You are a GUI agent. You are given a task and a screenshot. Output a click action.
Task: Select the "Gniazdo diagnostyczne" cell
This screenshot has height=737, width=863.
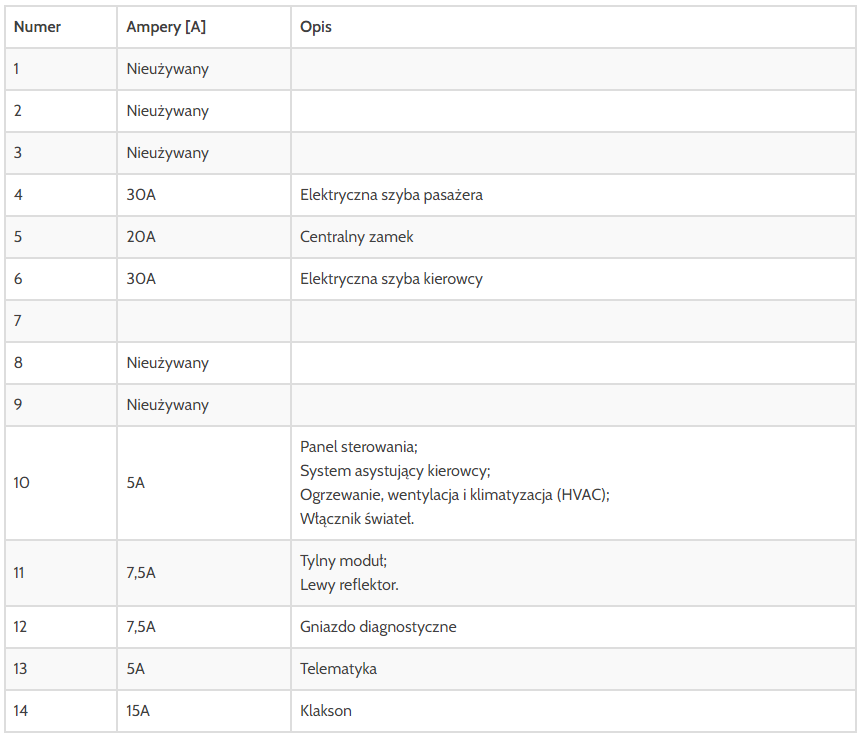573,627
